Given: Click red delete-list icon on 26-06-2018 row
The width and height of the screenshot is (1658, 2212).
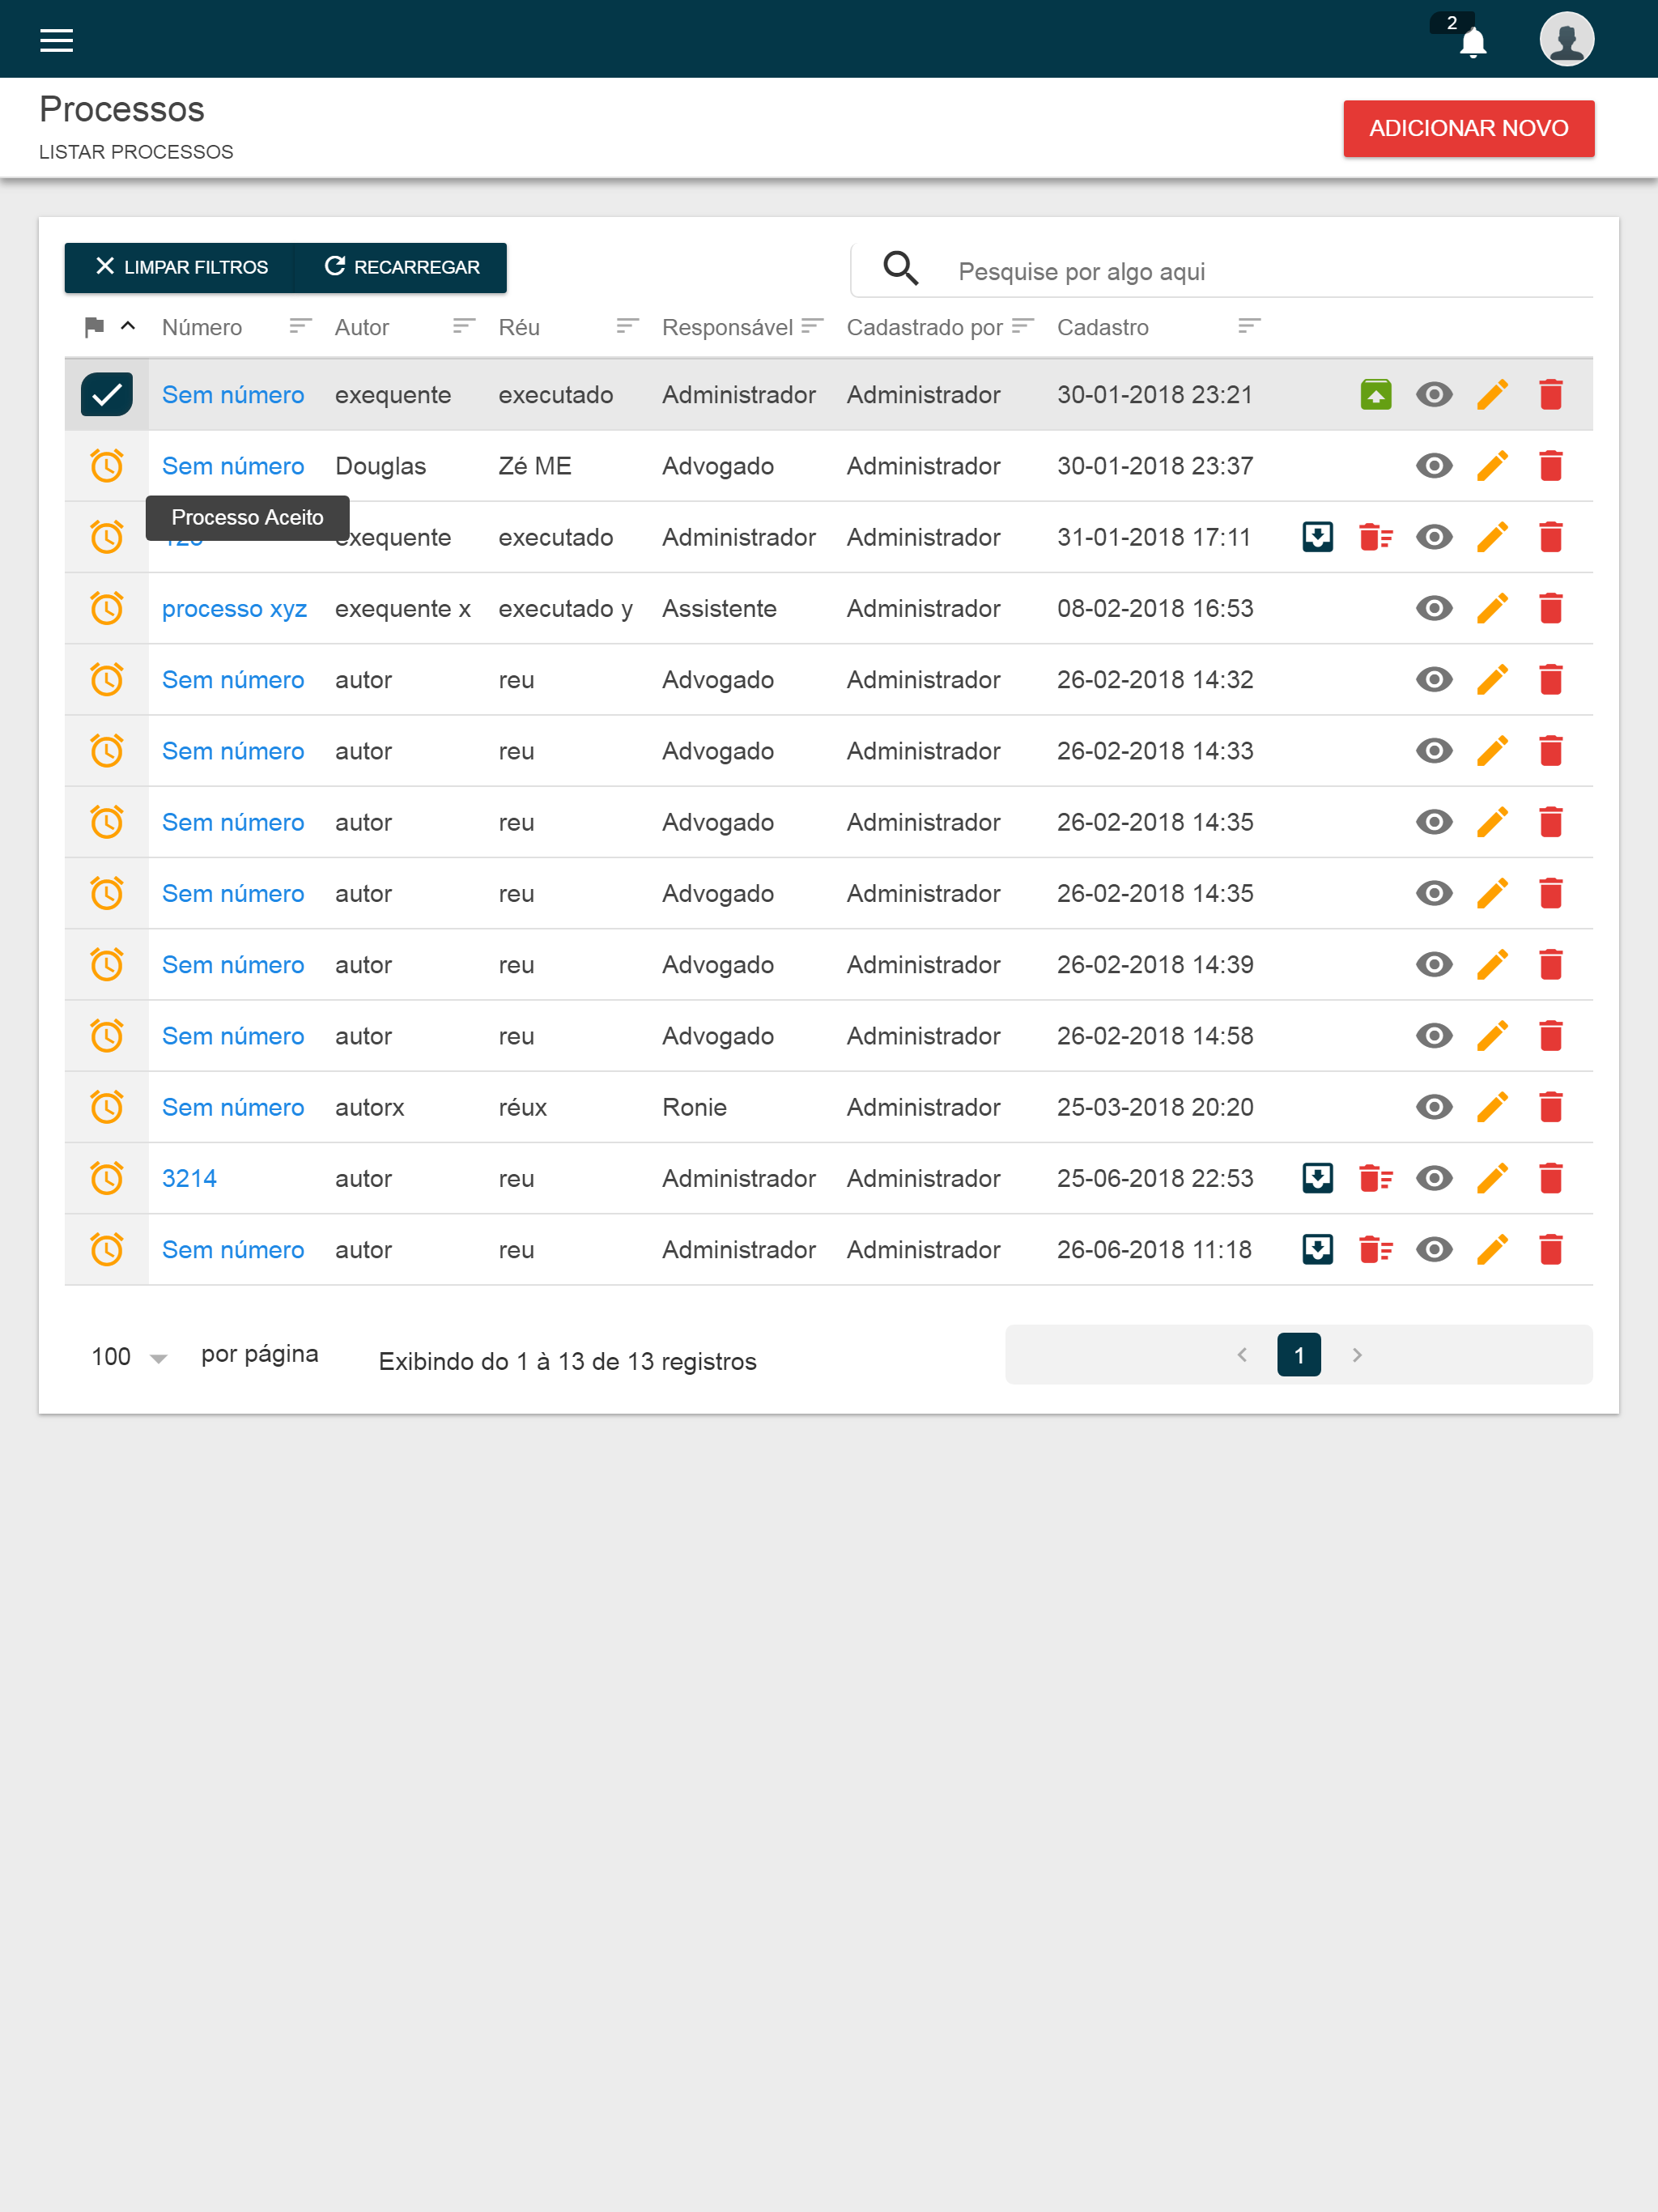Looking at the screenshot, I should tap(1376, 1250).
